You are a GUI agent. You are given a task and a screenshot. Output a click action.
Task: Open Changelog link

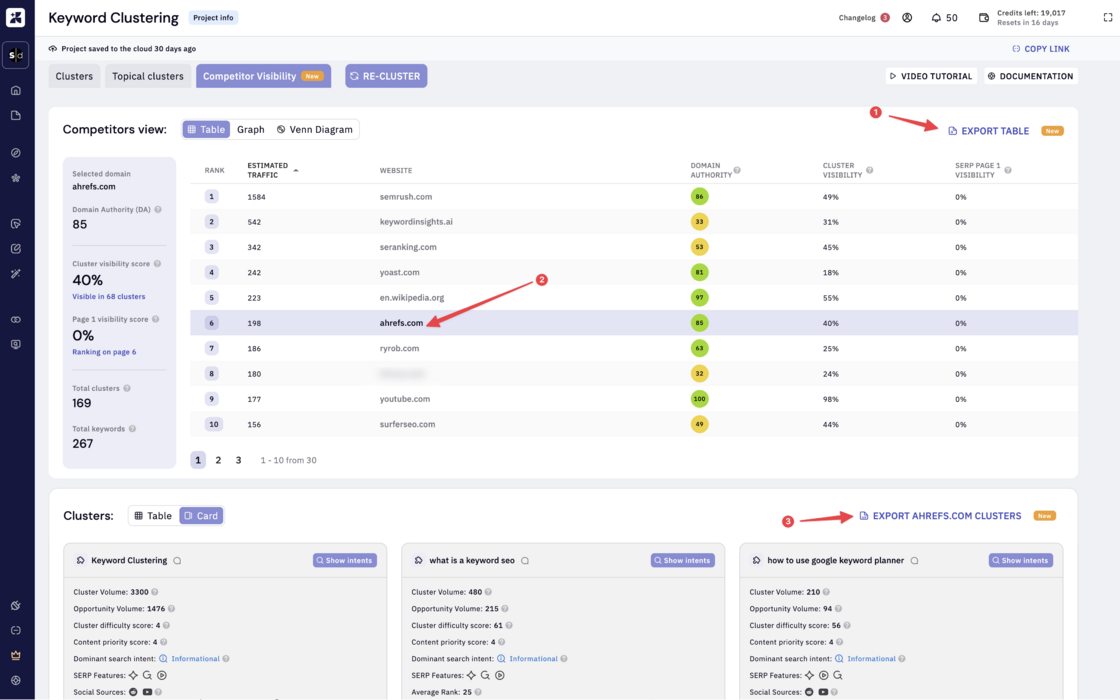pyautogui.click(x=856, y=18)
